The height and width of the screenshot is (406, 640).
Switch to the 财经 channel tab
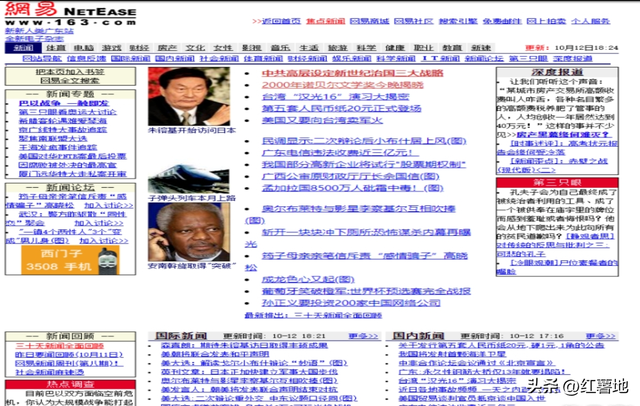(139, 48)
